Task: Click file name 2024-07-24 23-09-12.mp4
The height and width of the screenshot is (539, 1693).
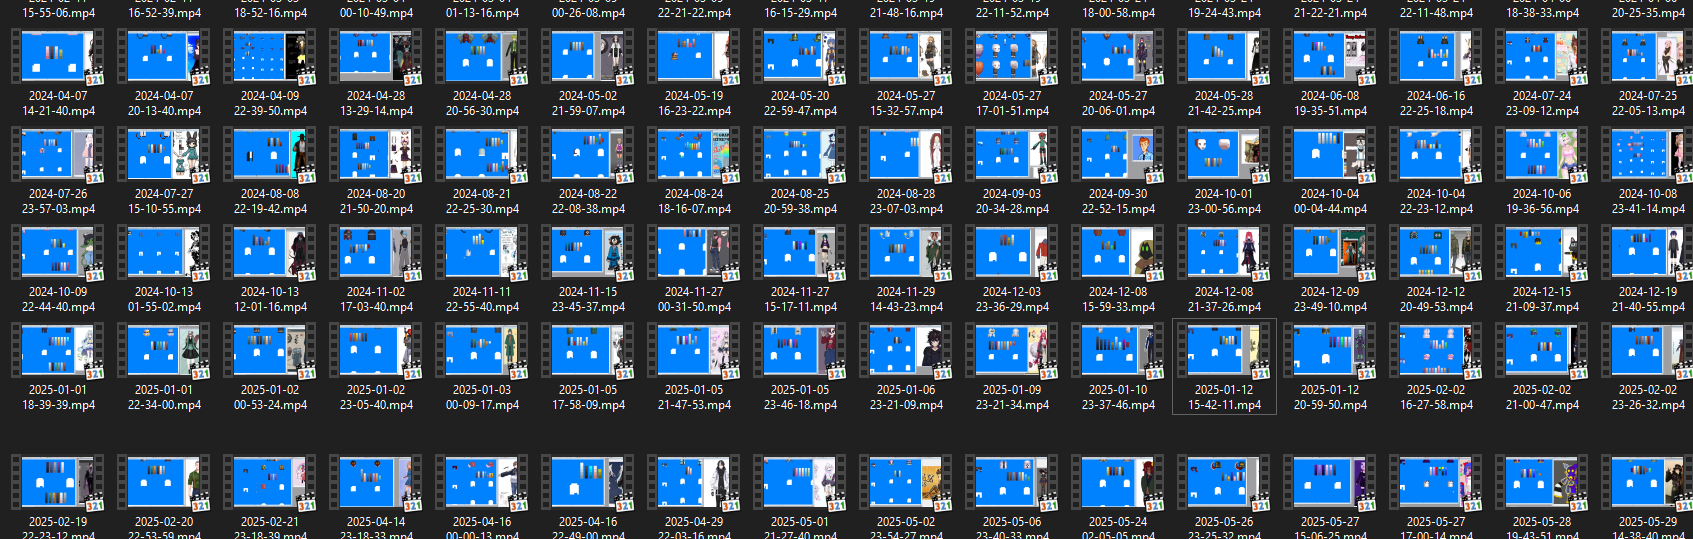Action: [x=1542, y=104]
